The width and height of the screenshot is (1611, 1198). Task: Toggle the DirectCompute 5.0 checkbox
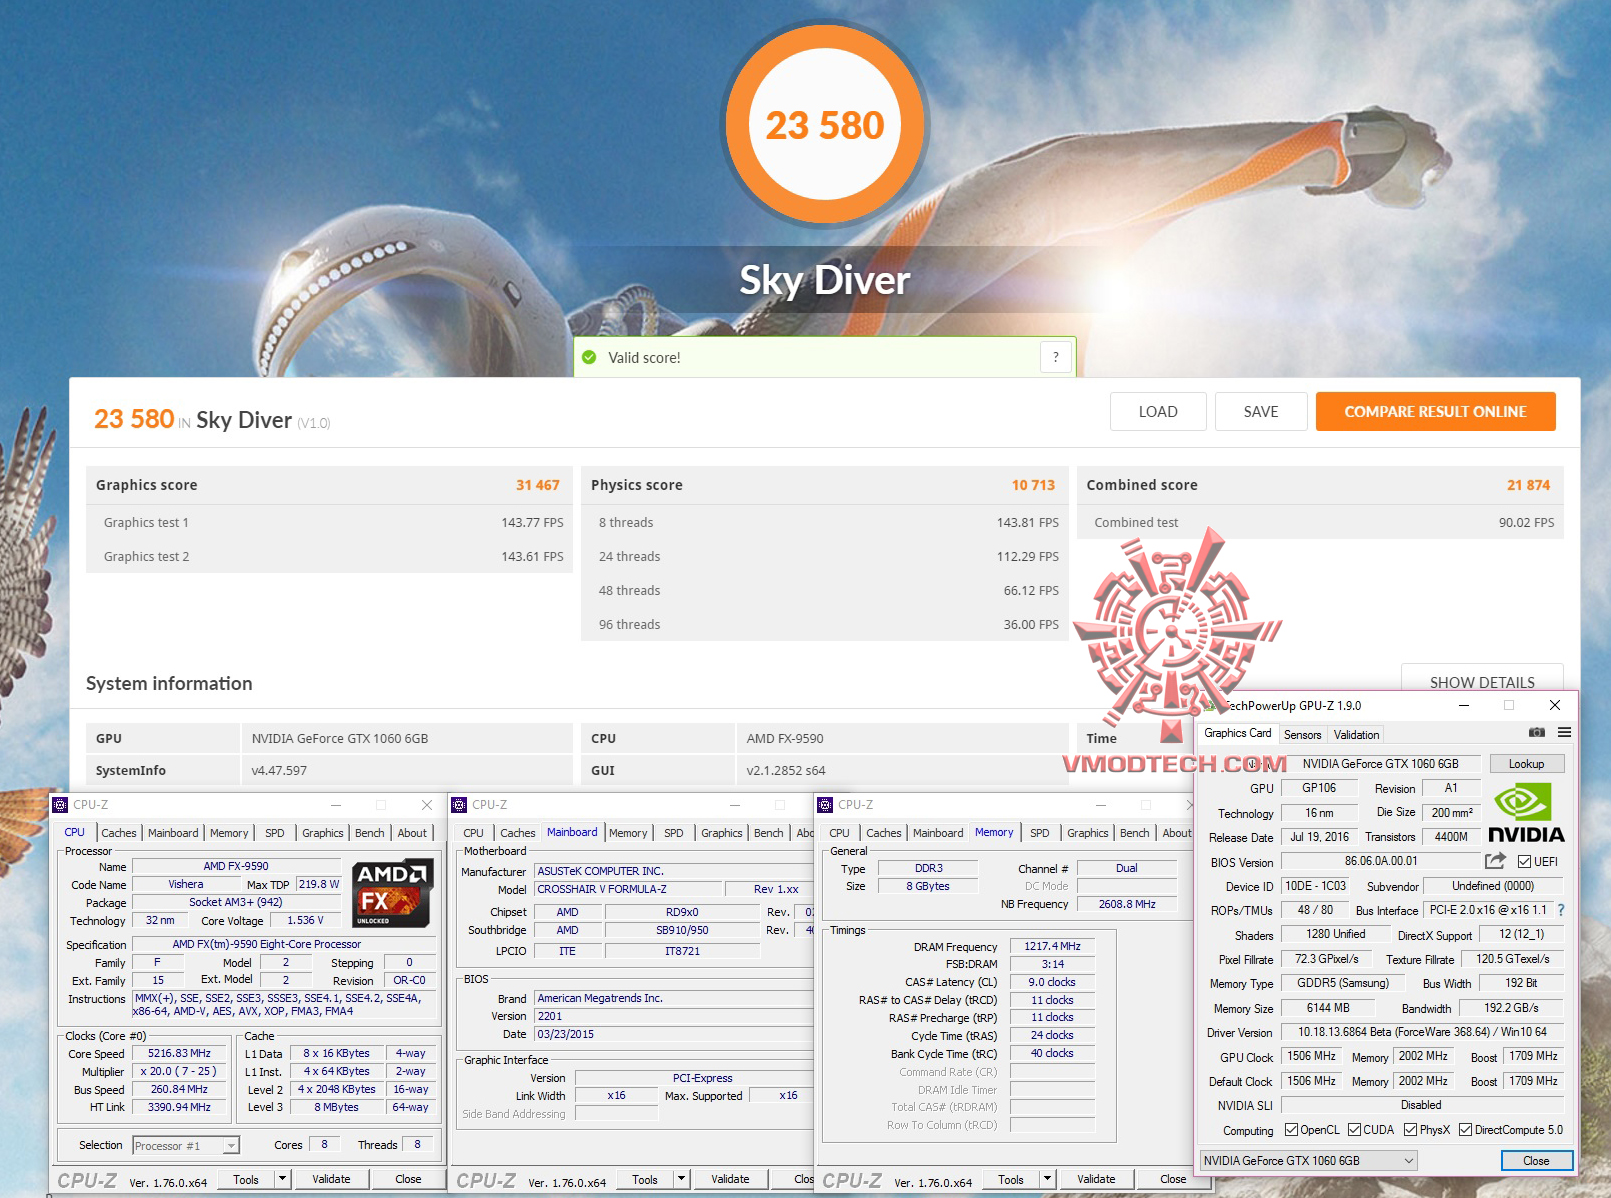click(1465, 1130)
